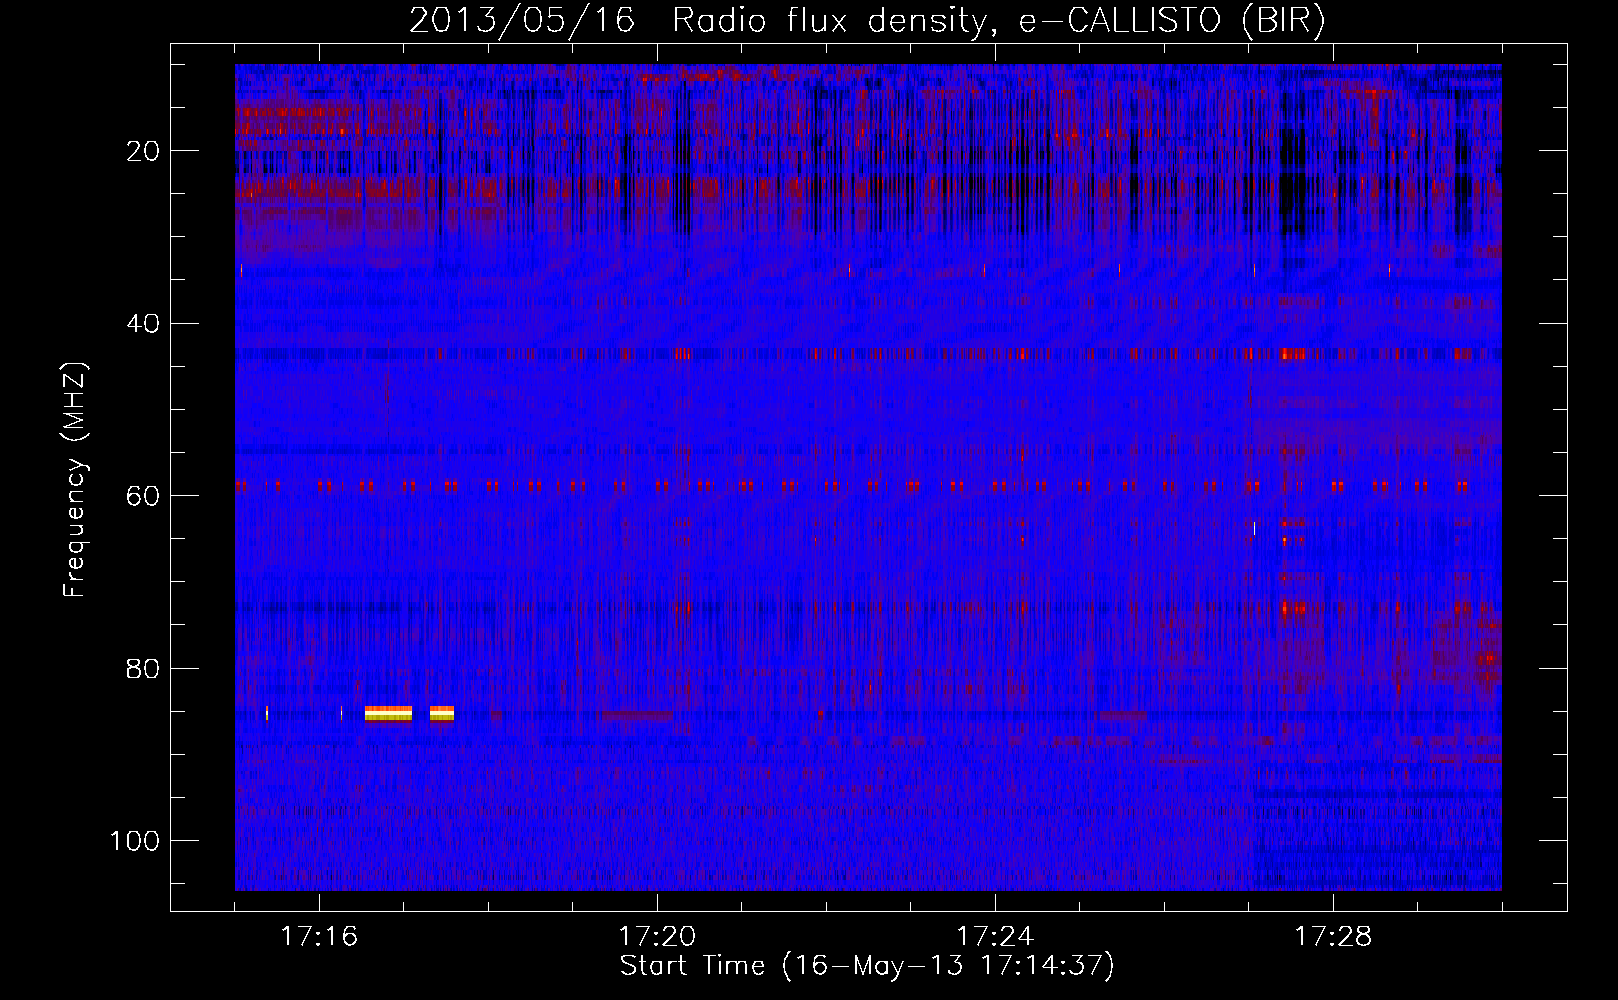Viewport: 1618px width, 1000px height.
Task: Click the bright red burst at 43 MHz near 17:27
Action: pyautogui.click(x=1293, y=354)
